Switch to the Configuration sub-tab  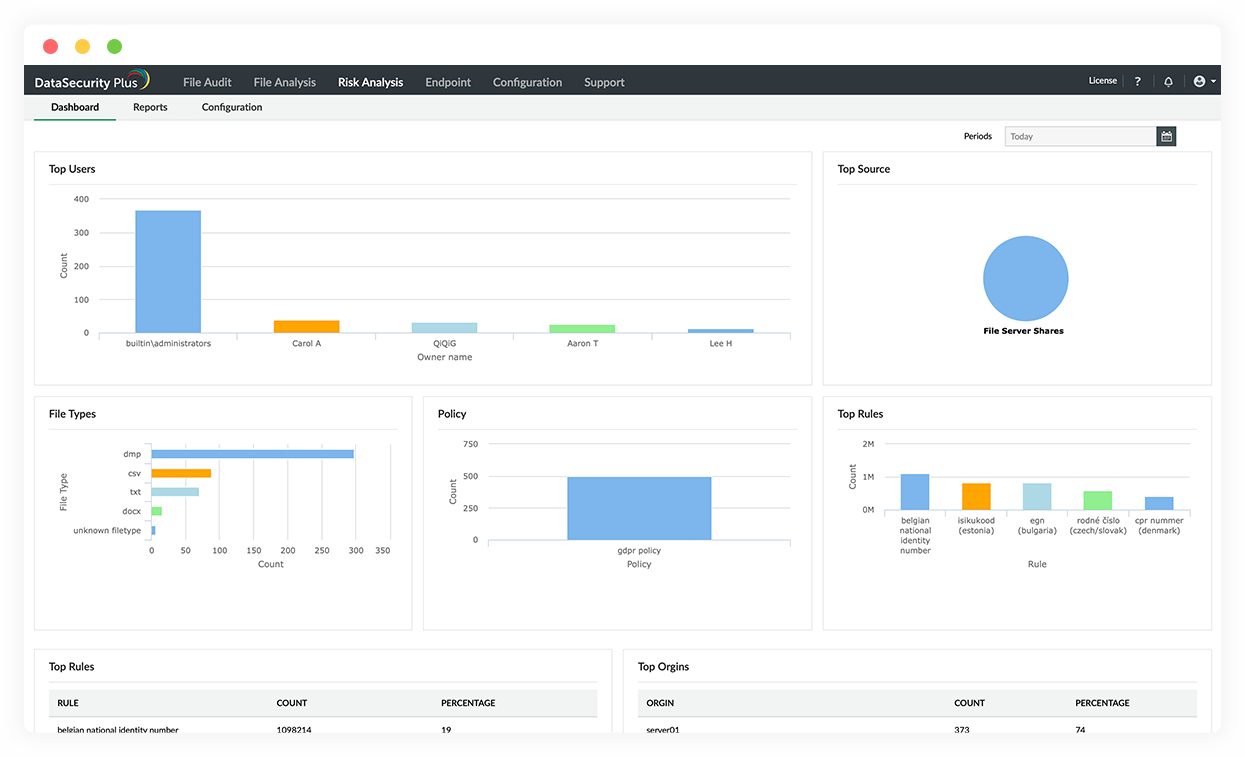[232, 107]
